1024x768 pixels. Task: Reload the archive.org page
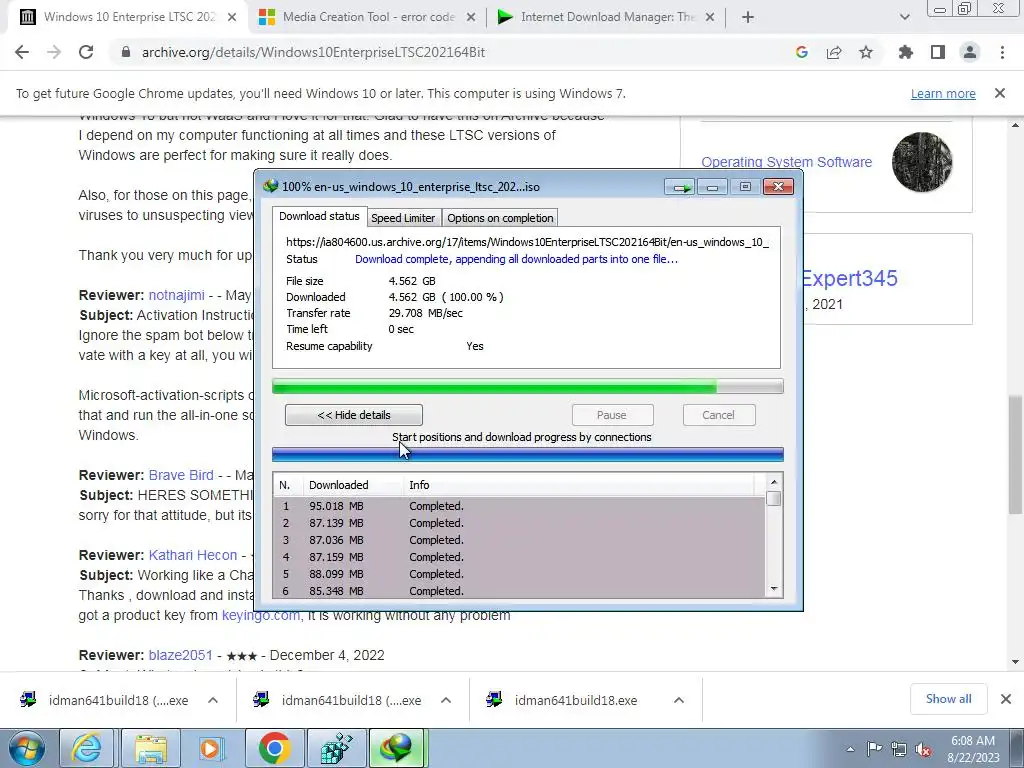tap(86, 52)
